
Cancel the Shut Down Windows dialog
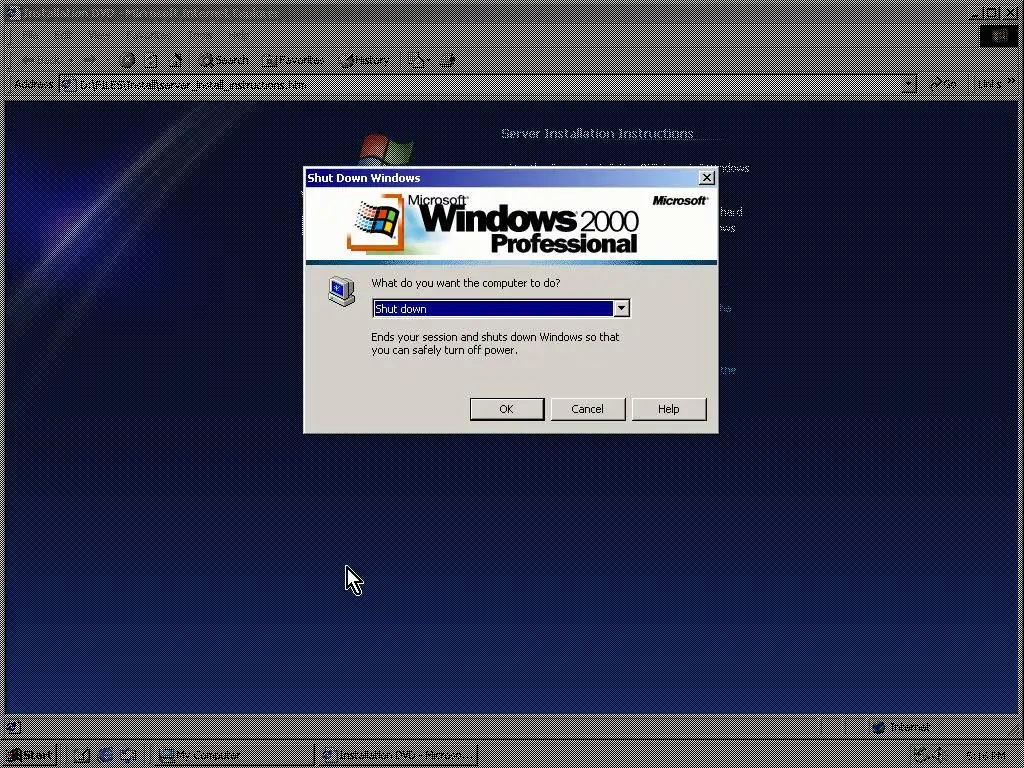coord(588,409)
